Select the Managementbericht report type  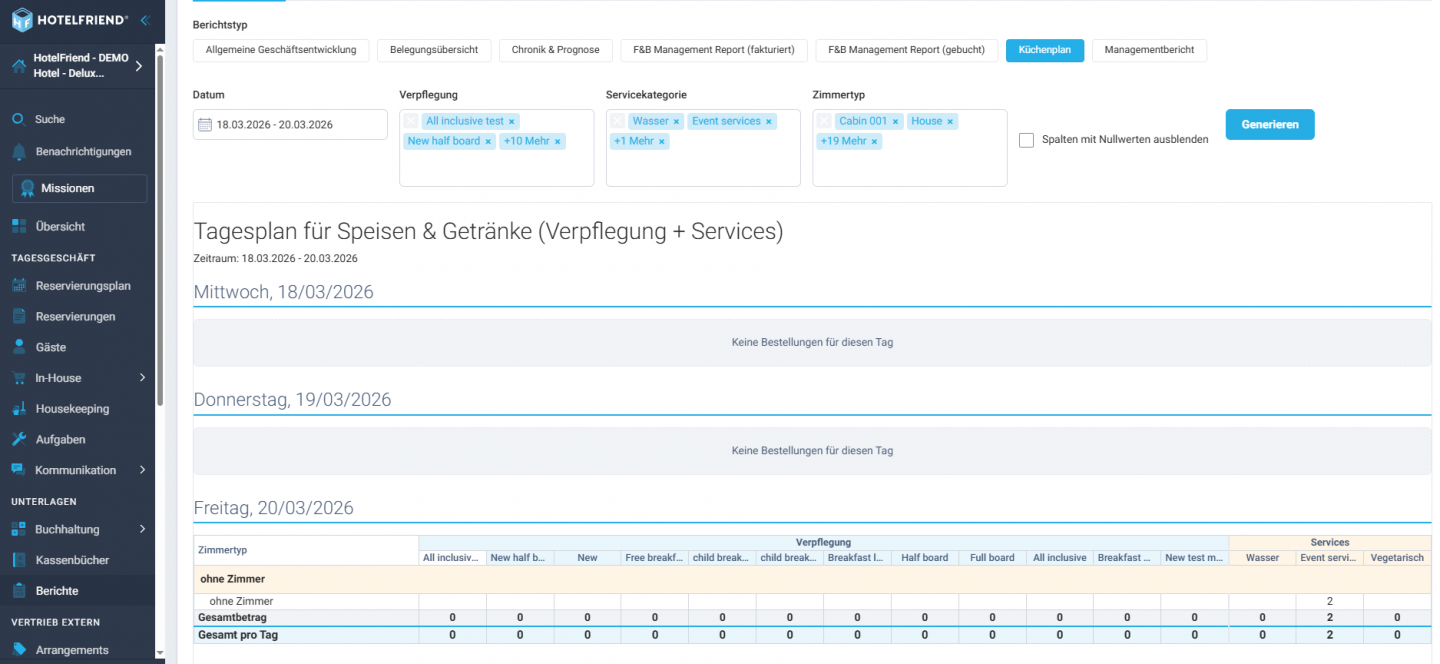pyautogui.click(x=1149, y=50)
